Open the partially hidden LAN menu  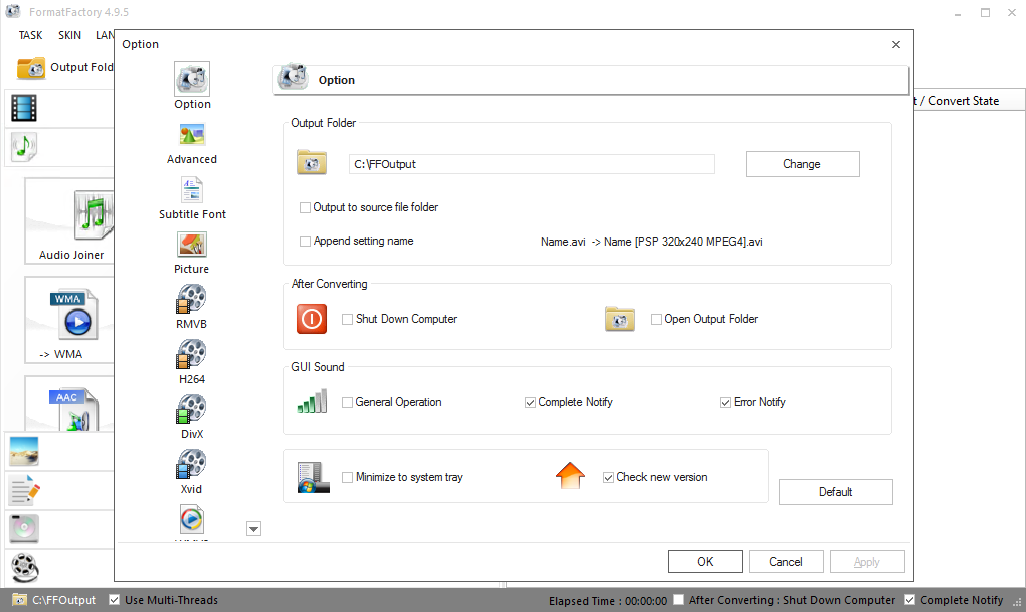pos(105,35)
